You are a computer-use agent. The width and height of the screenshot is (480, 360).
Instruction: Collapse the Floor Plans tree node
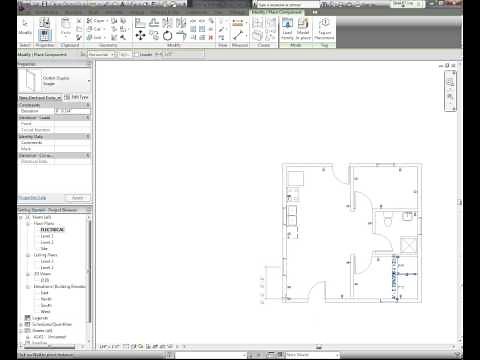click(x=28, y=224)
